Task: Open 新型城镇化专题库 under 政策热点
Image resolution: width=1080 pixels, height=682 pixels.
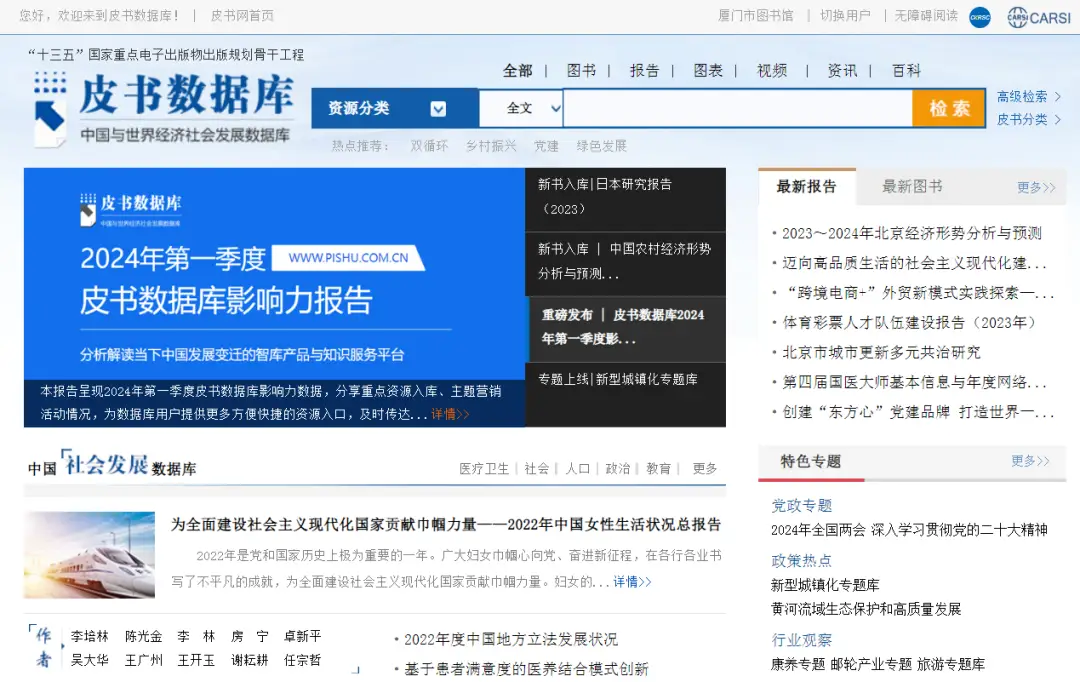Action: tap(825, 585)
